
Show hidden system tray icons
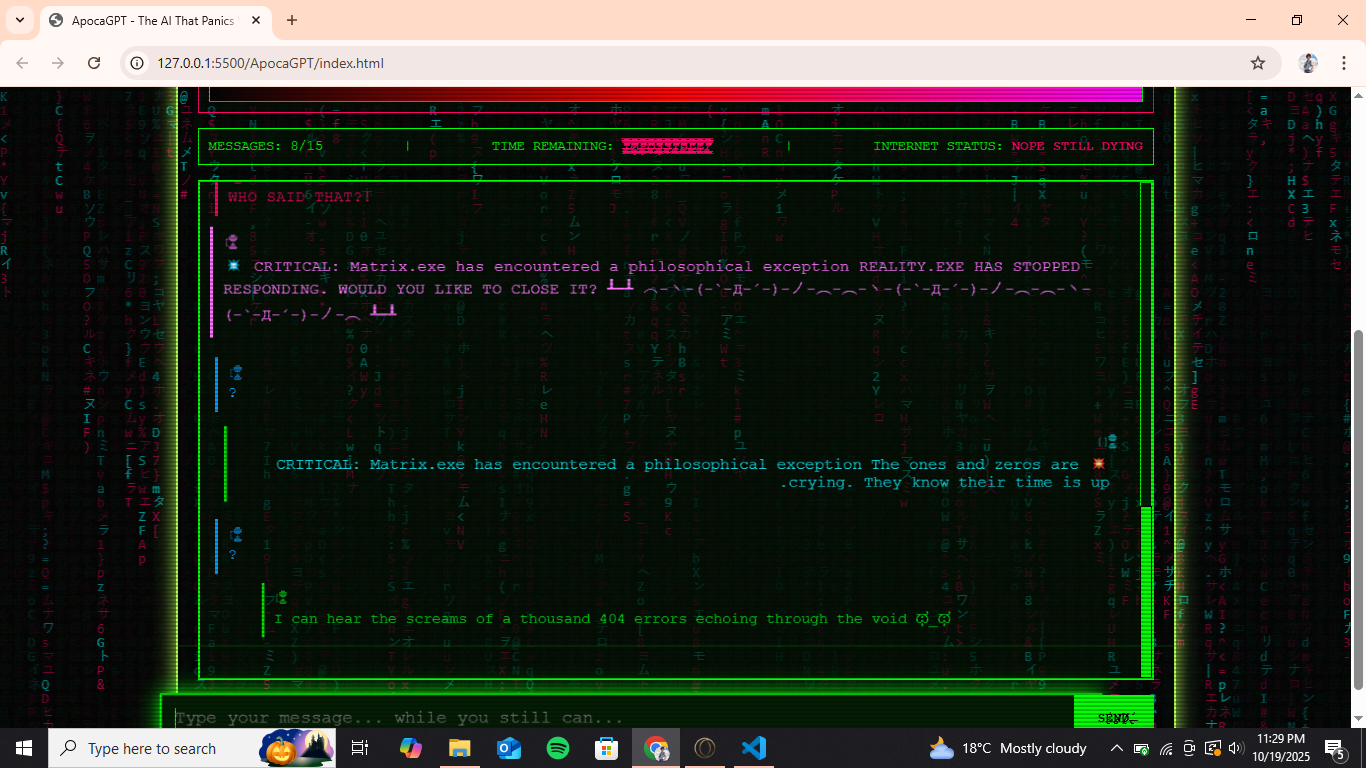pyautogui.click(x=1117, y=748)
